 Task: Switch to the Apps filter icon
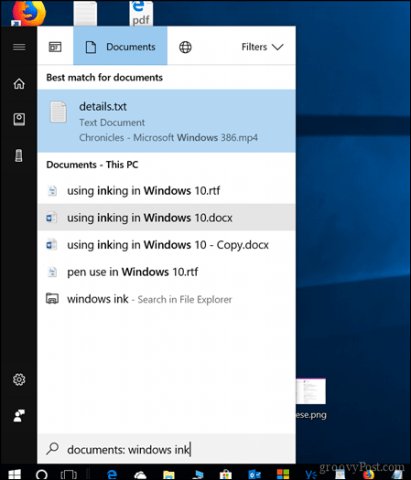tap(55, 47)
